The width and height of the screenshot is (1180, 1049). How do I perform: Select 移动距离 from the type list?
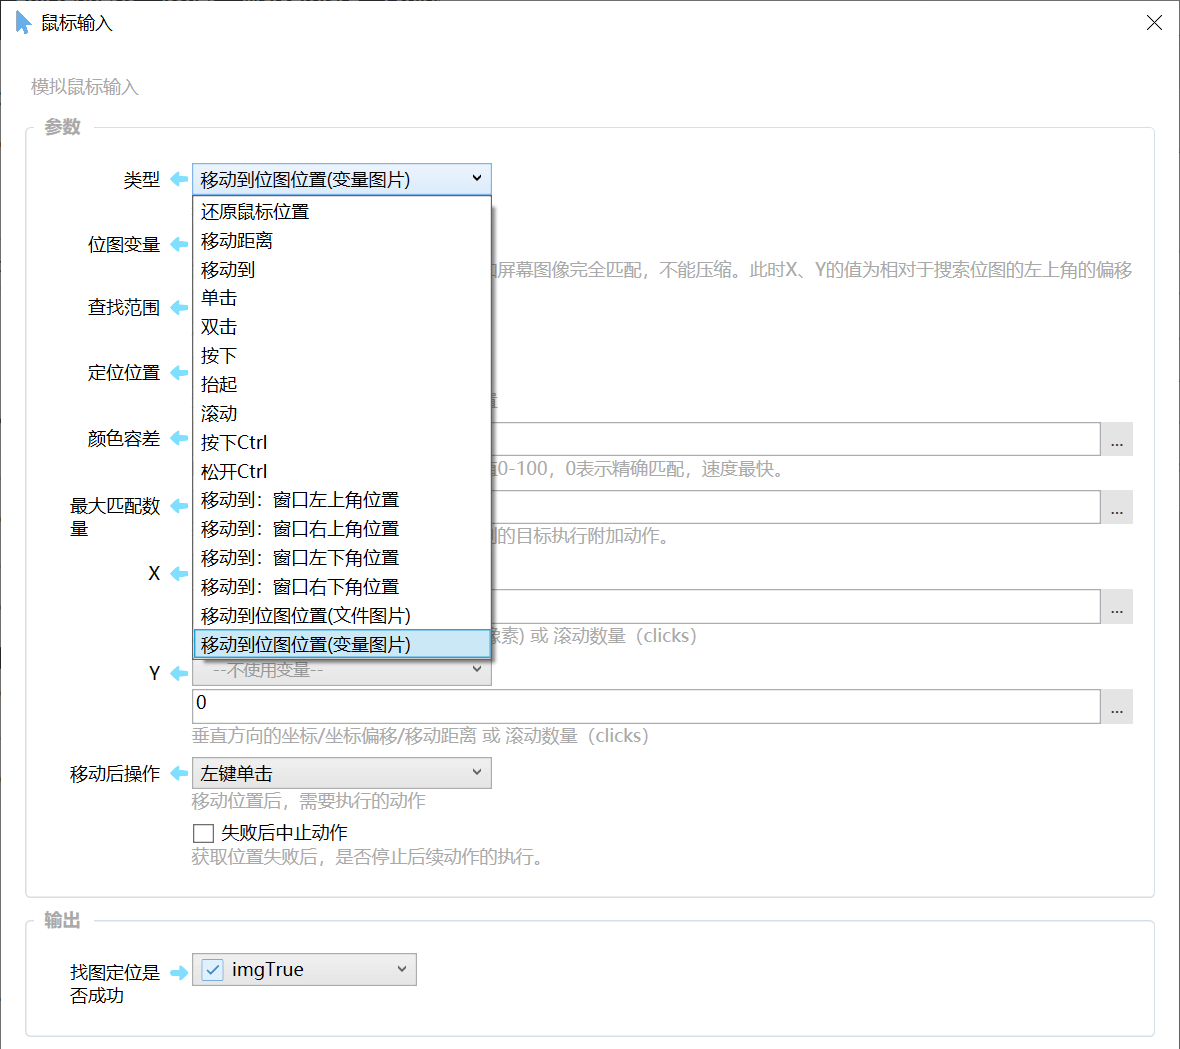click(x=342, y=241)
